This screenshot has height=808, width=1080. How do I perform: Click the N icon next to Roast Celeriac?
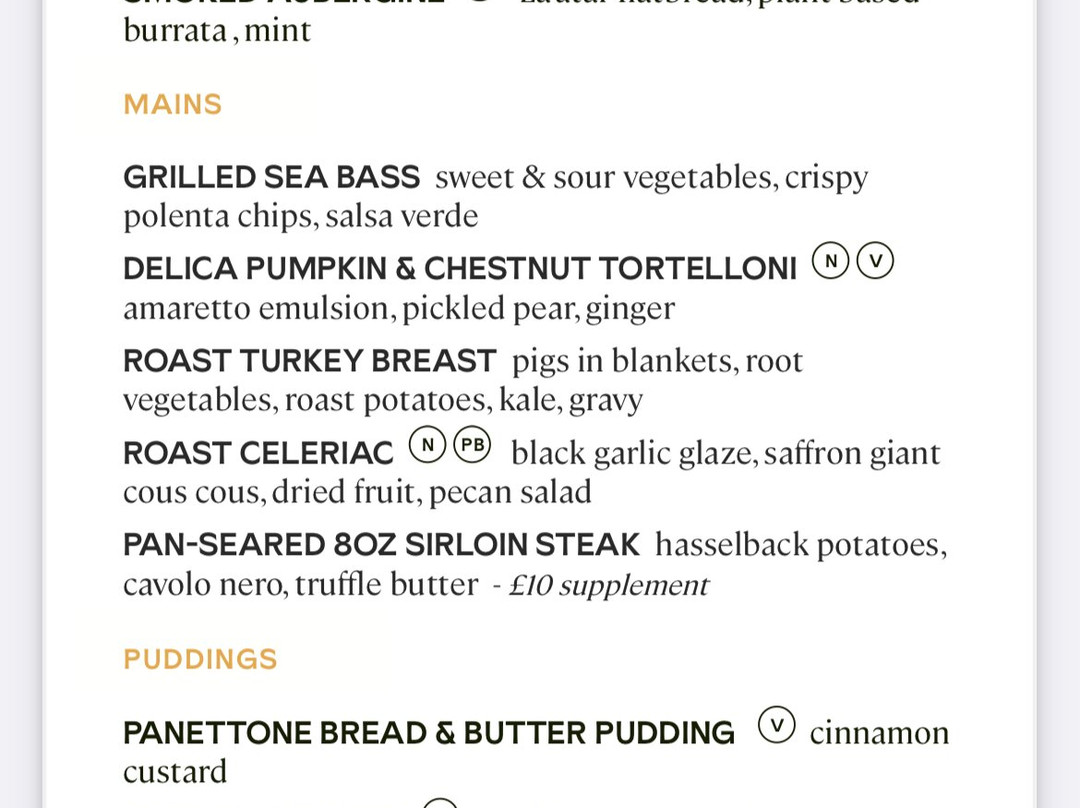pyautogui.click(x=428, y=445)
